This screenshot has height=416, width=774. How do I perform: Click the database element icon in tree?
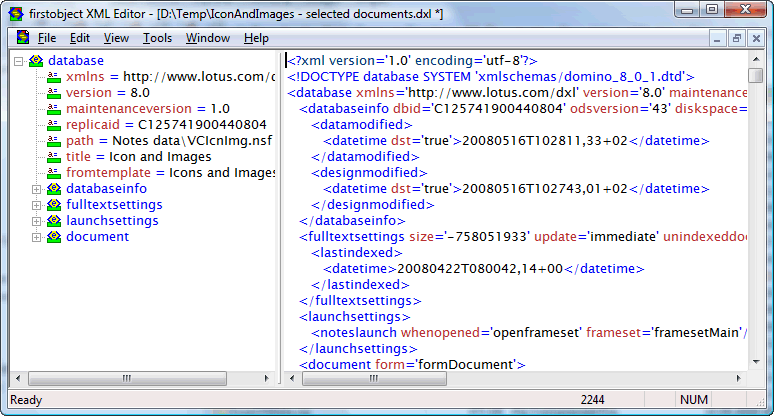pyautogui.click(x=36, y=61)
